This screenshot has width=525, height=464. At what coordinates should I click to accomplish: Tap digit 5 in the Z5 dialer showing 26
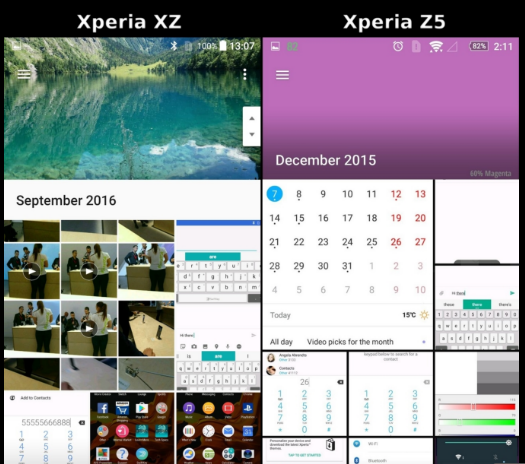tap(304, 406)
